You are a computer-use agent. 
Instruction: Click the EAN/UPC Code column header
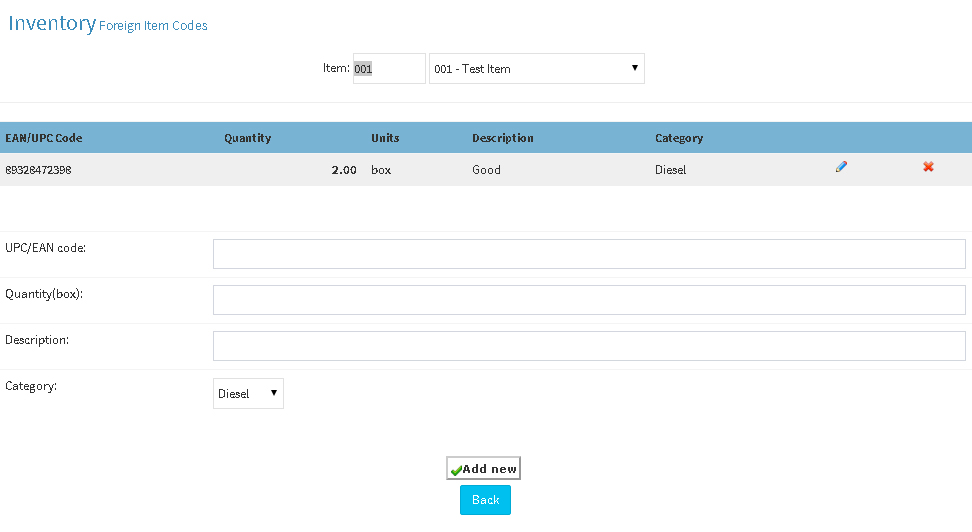(x=43, y=138)
